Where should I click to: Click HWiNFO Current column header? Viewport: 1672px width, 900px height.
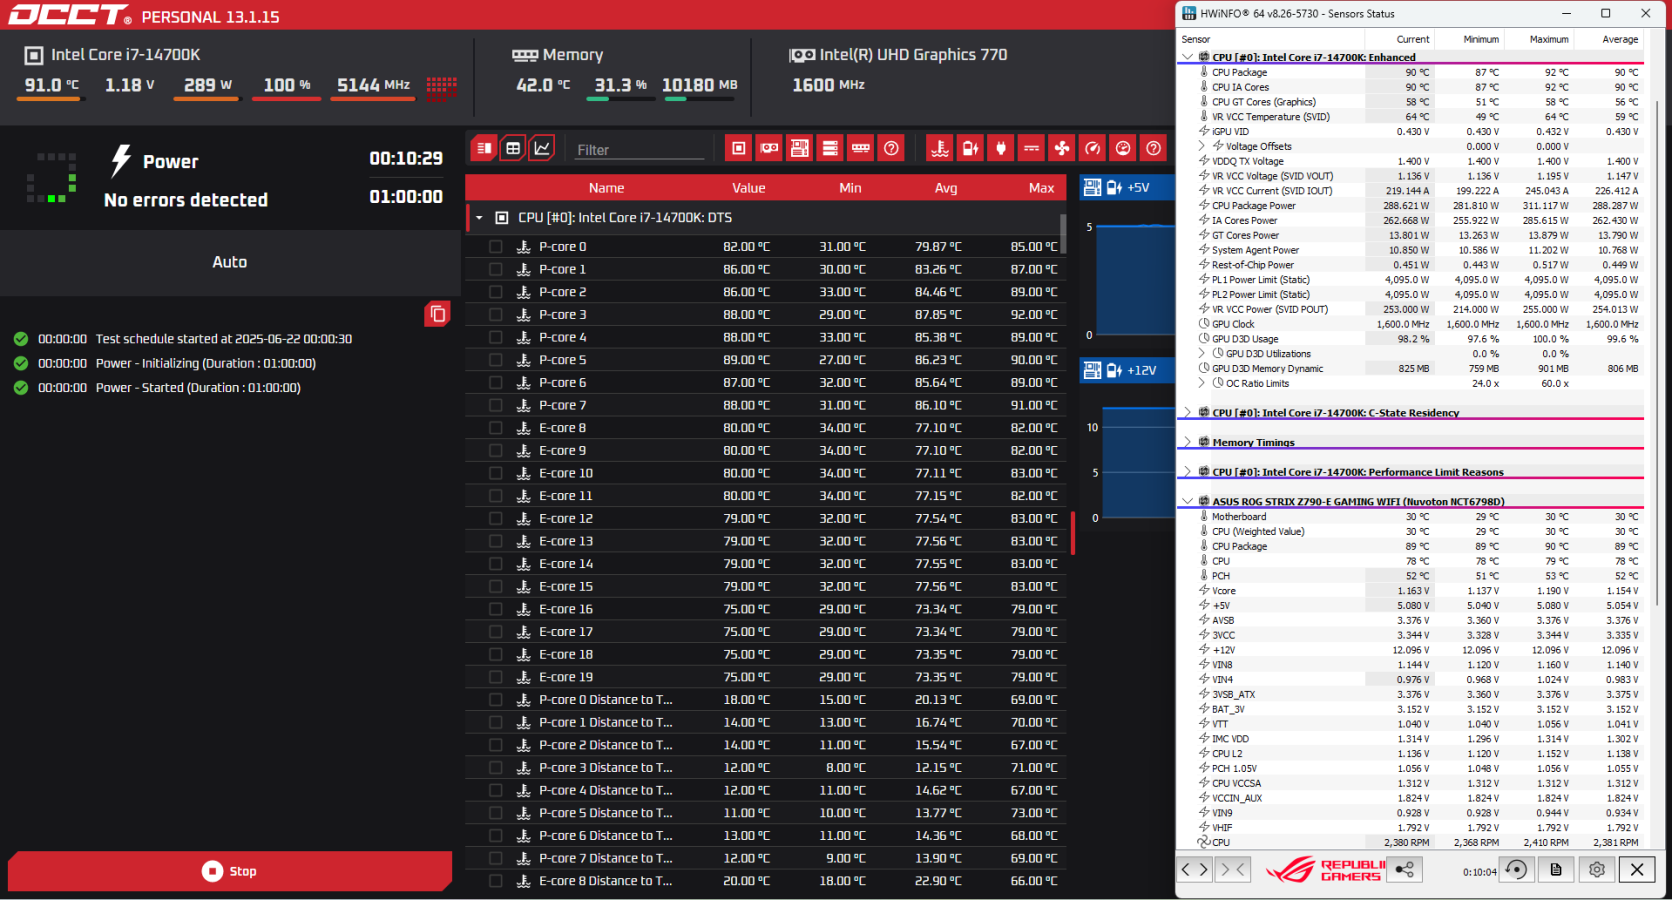click(1412, 39)
